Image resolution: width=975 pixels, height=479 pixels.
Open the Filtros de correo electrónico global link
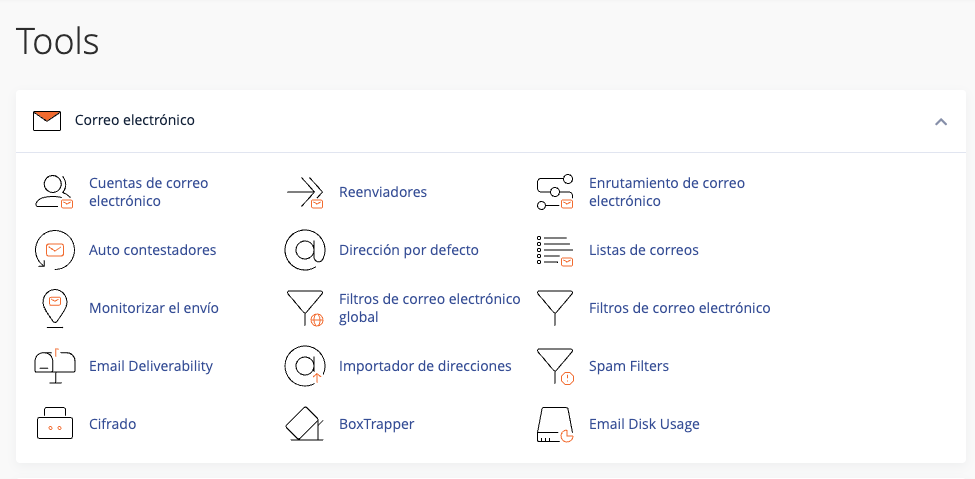click(429, 308)
